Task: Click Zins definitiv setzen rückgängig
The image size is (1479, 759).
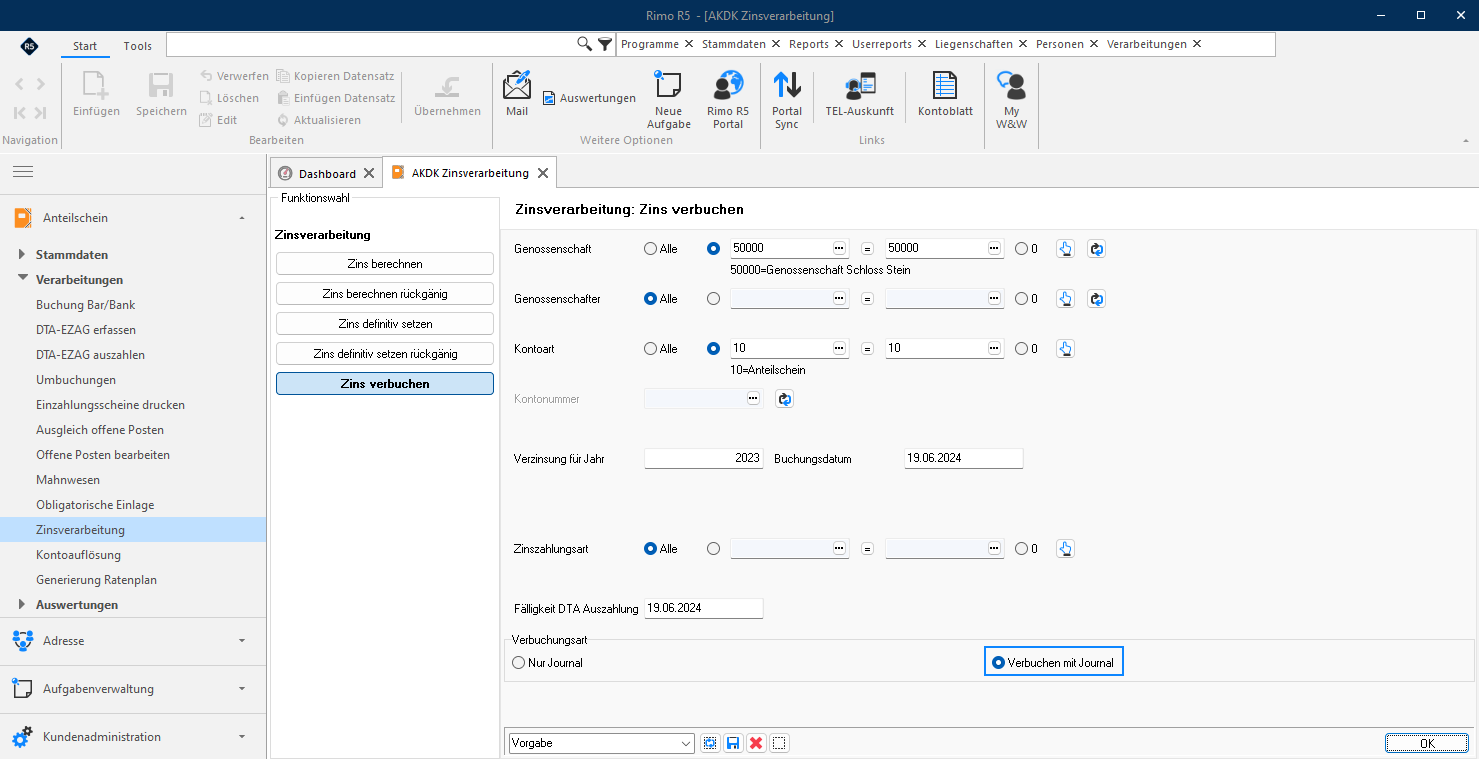Action: [385, 354]
